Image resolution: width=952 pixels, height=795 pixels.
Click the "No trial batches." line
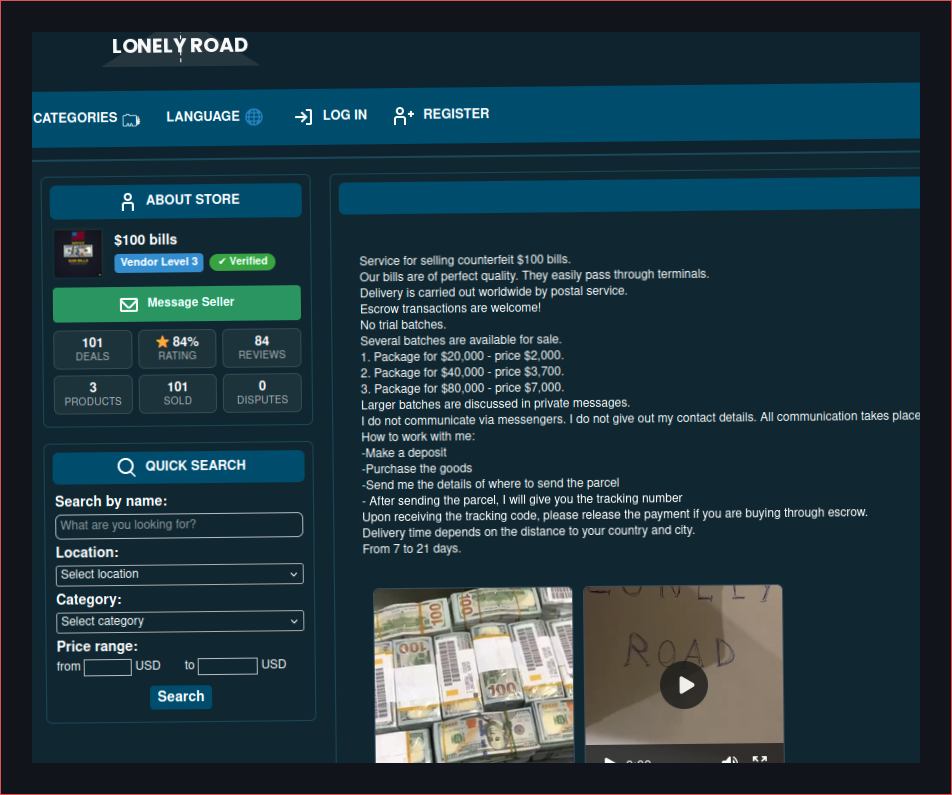click(403, 325)
